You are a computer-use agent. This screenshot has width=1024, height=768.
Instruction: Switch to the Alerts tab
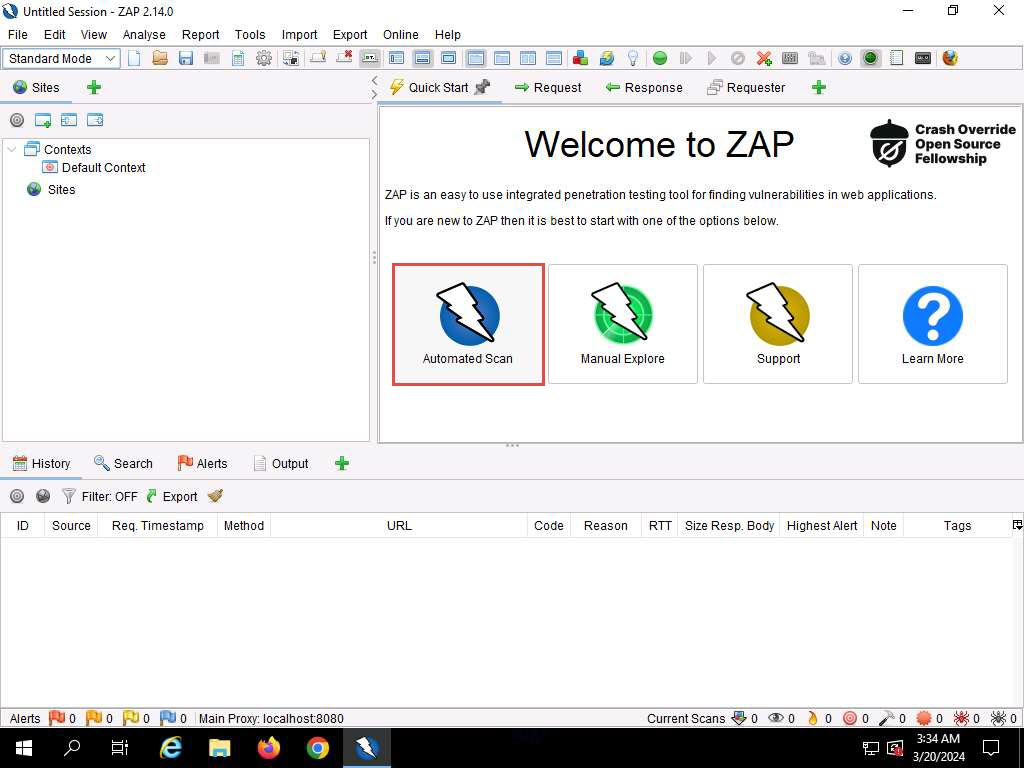tap(203, 463)
